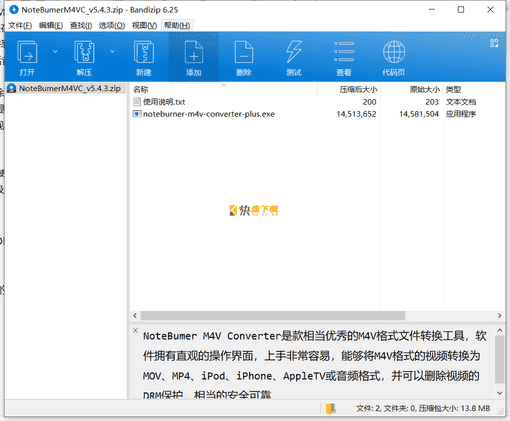Click the 文本文档 type cell
Screen dimensions: 510x421
[x=461, y=102]
